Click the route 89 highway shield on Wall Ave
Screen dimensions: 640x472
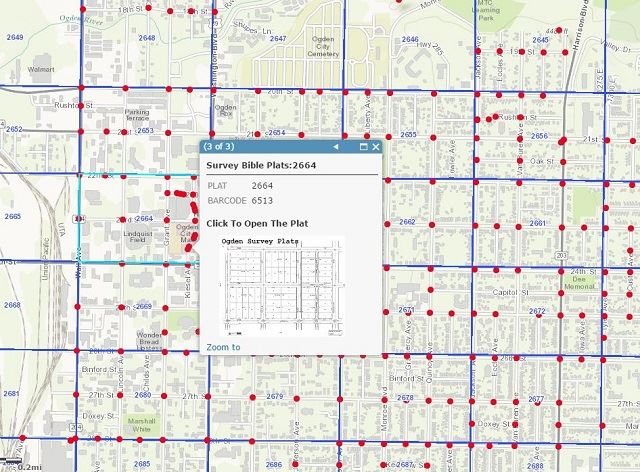[x=78, y=217]
